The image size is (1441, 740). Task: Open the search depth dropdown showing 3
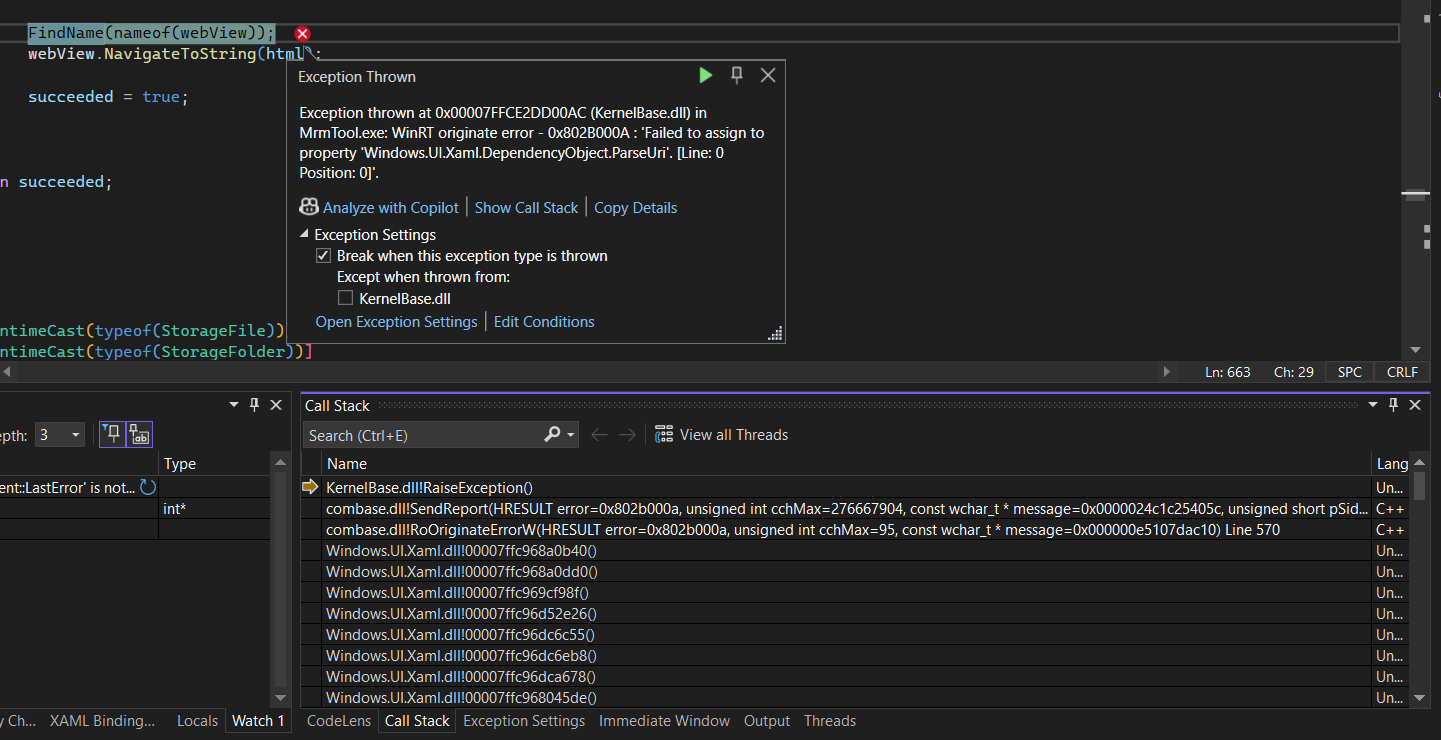point(59,435)
